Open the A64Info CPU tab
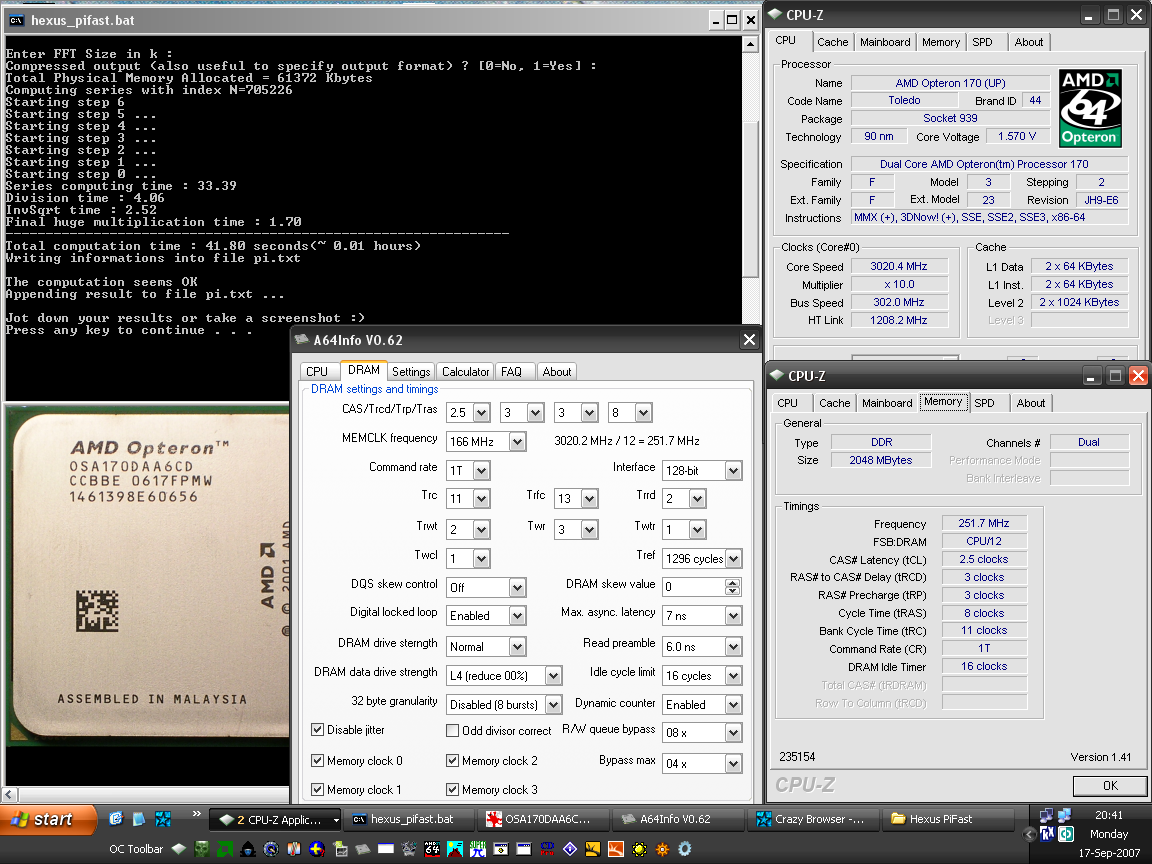The width and height of the screenshot is (1152, 864). tap(317, 372)
